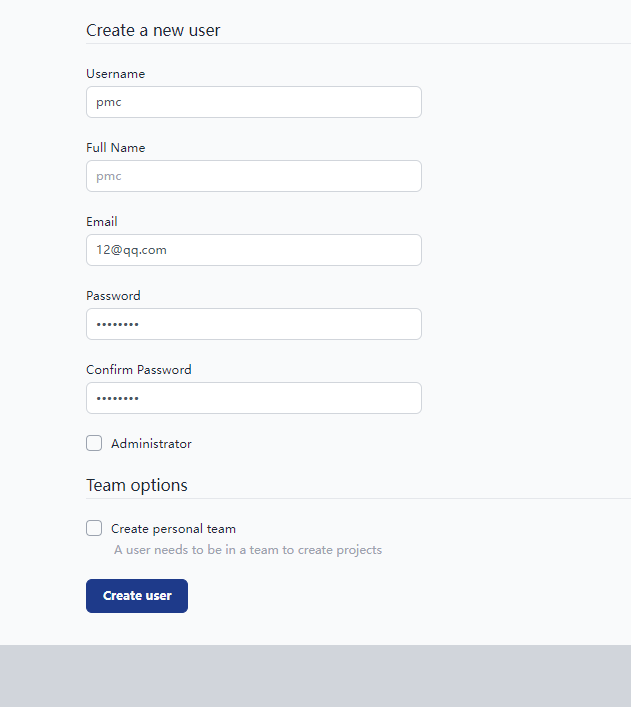The width and height of the screenshot is (631, 707).
Task: Check the Create personal team box
Action: [94, 528]
